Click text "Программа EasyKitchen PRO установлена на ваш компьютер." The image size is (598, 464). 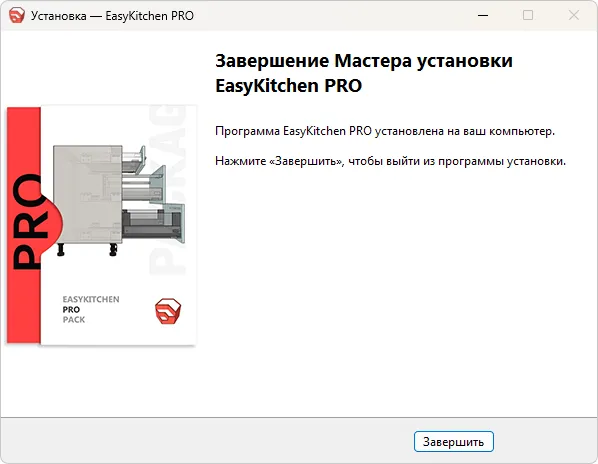tap(385, 131)
